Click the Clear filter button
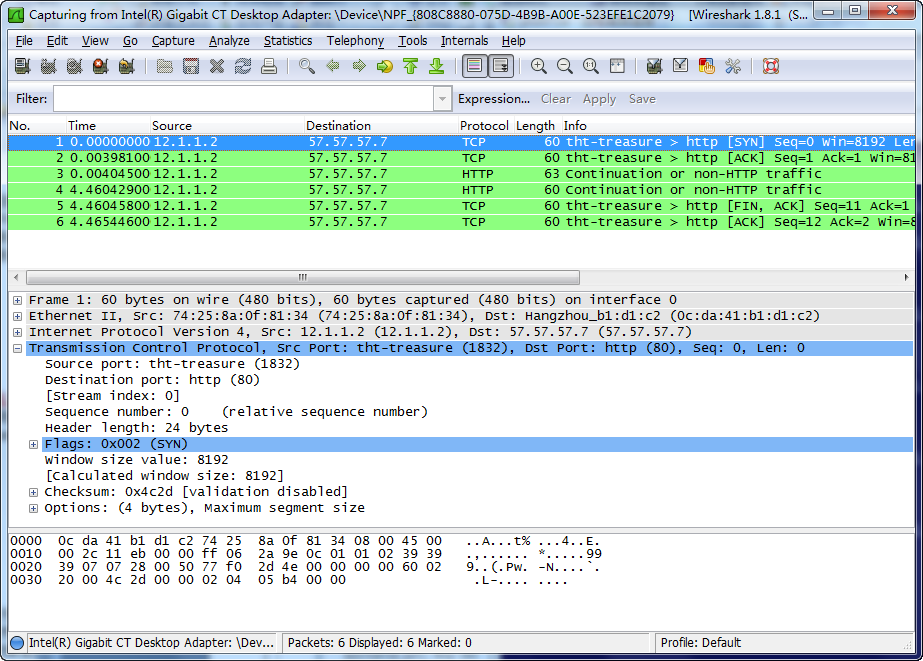 tap(556, 99)
